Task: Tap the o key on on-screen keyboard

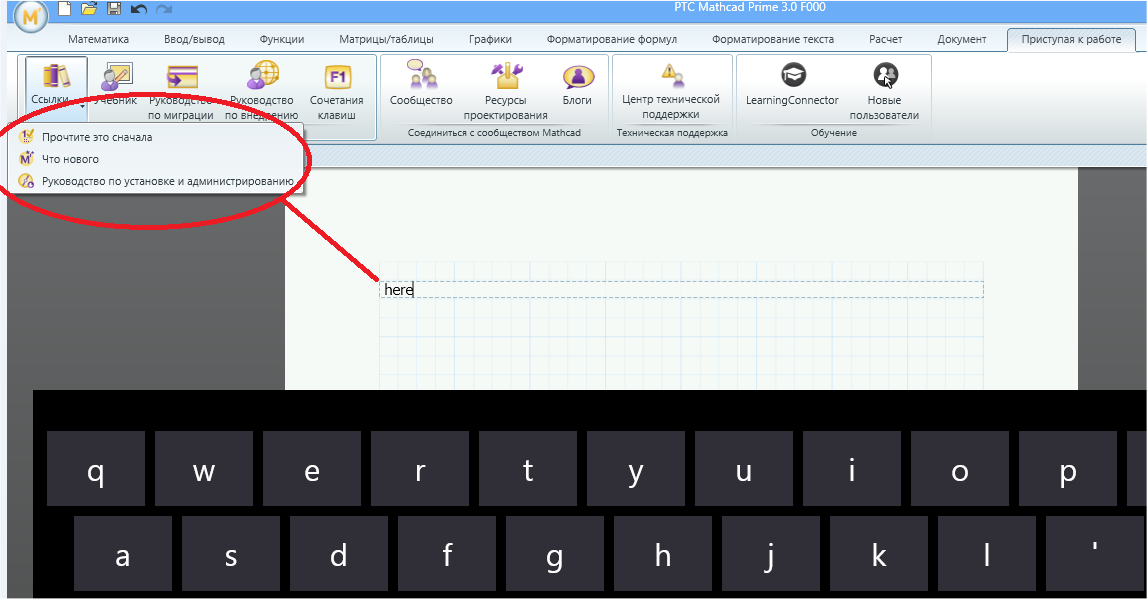Action: point(960,469)
